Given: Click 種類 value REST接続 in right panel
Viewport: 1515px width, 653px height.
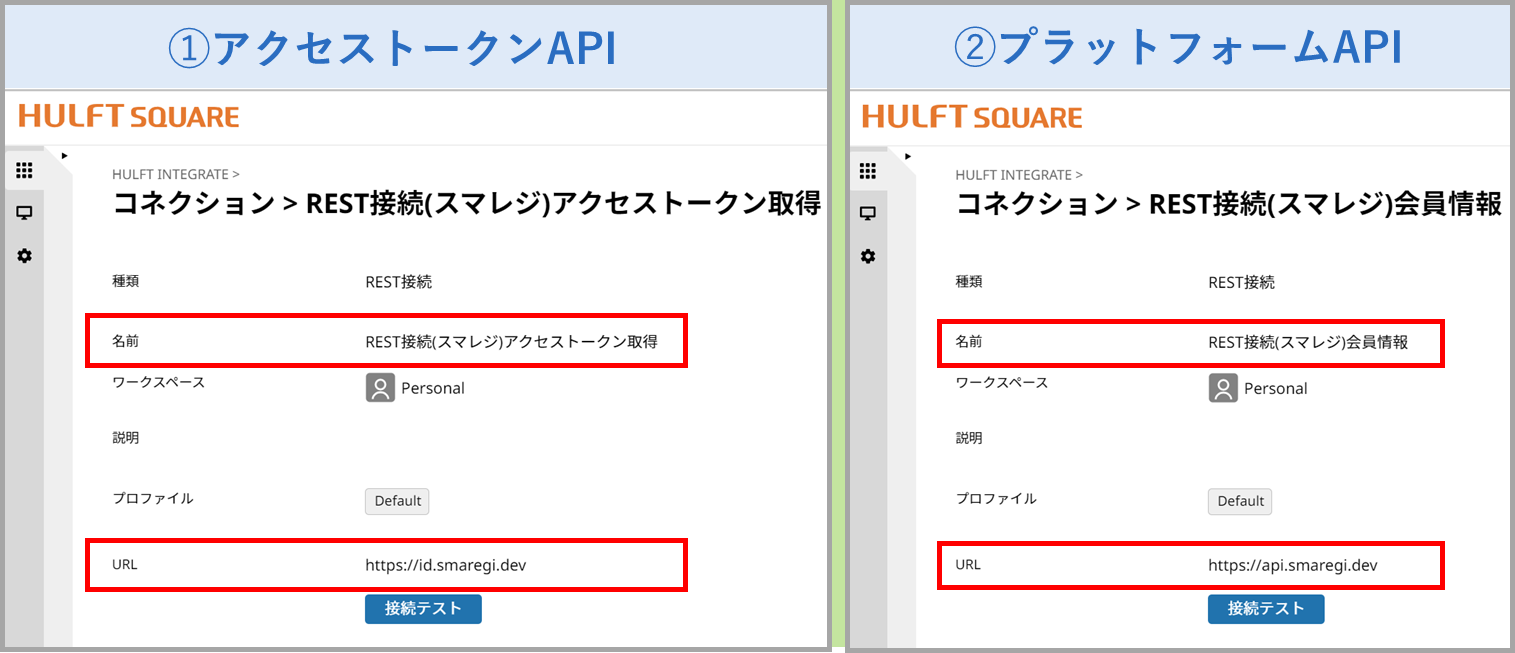Looking at the screenshot, I should click(x=1242, y=282).
